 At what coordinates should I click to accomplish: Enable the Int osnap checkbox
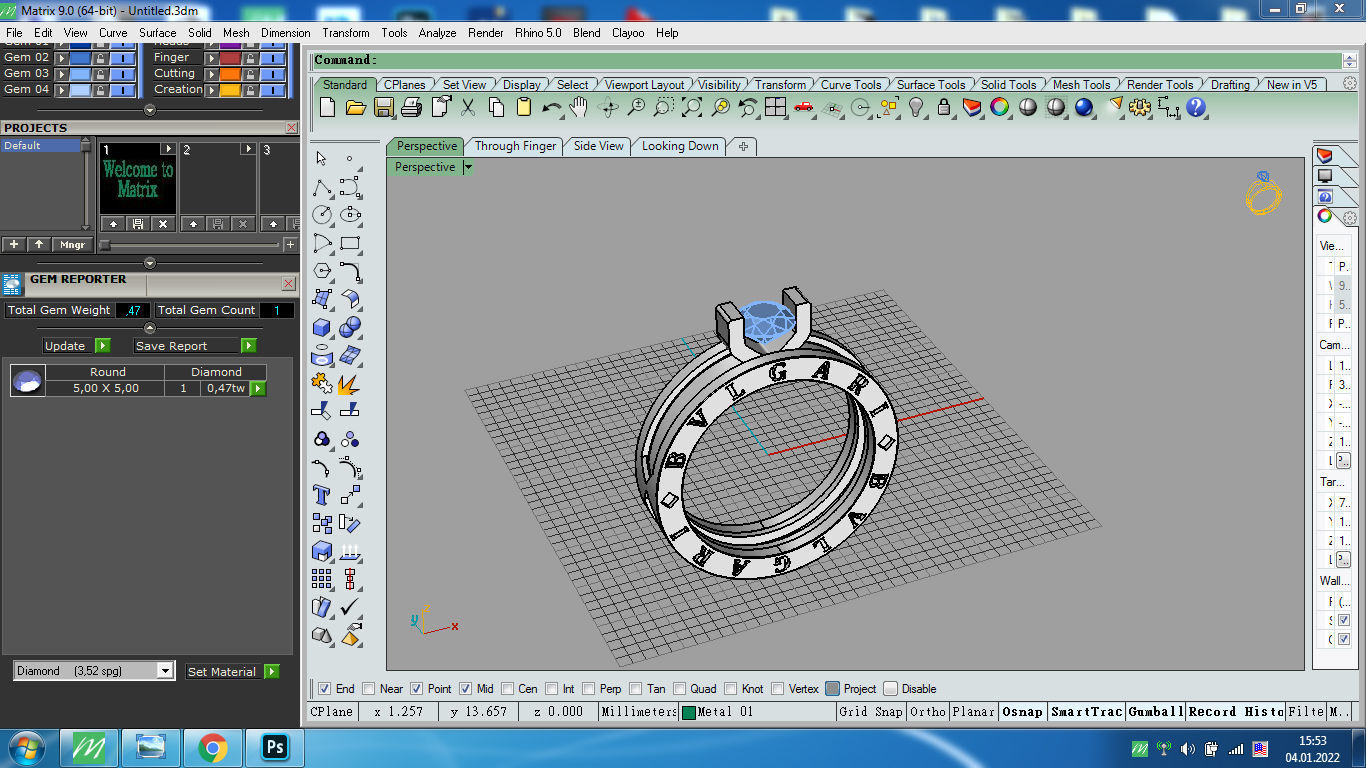[552, 689]
